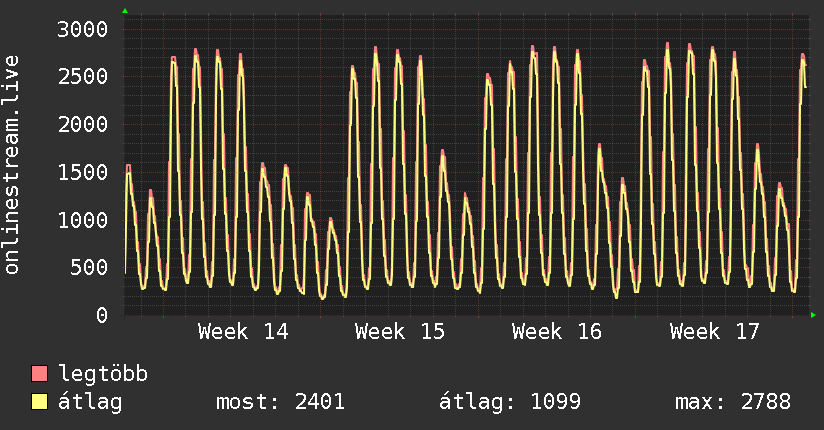Click the yellow-swatch átlag legend label

(90, 402)
